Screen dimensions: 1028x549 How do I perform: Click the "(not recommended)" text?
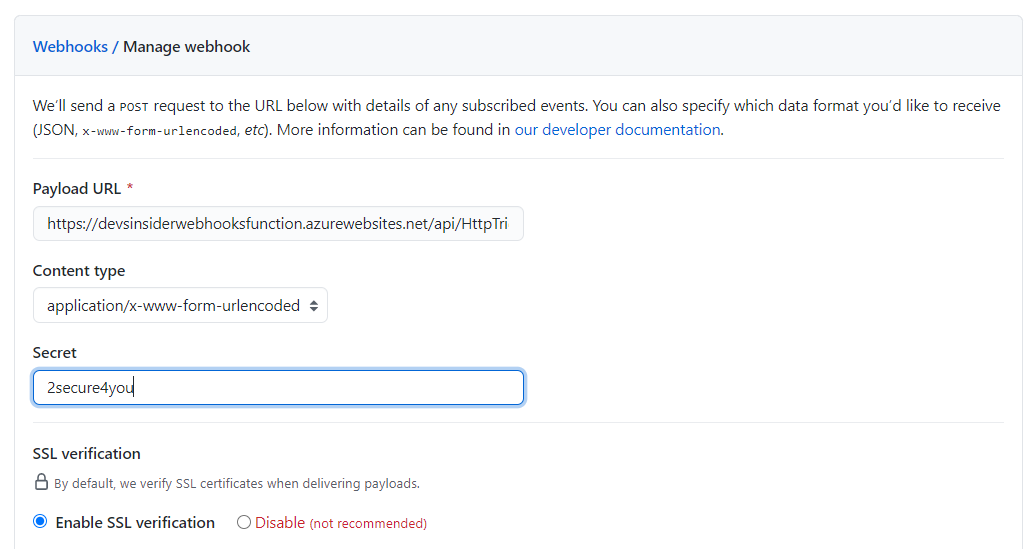tap(368, 523)
